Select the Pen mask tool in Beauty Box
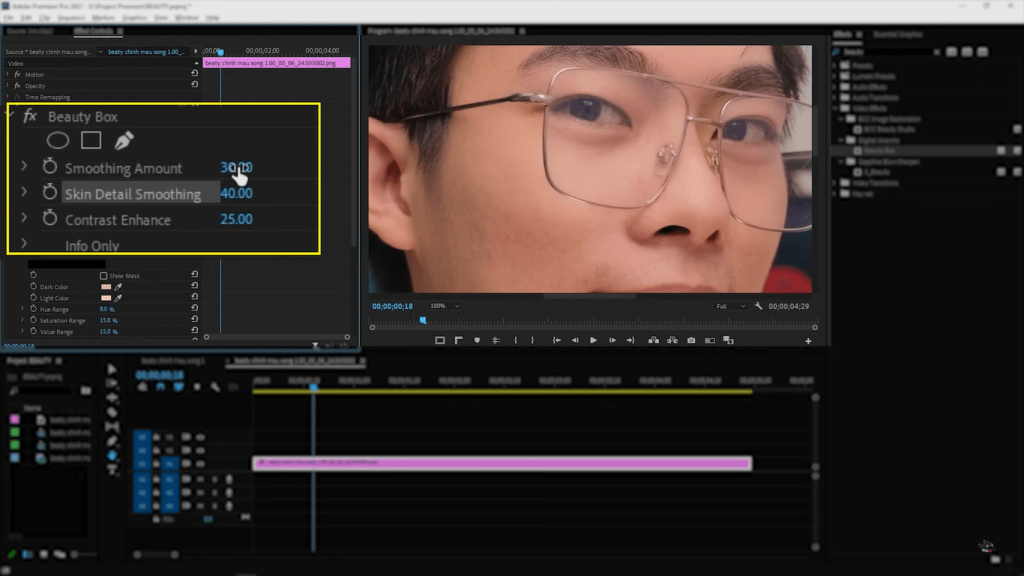1024x576 pixels. pos(122,140)
